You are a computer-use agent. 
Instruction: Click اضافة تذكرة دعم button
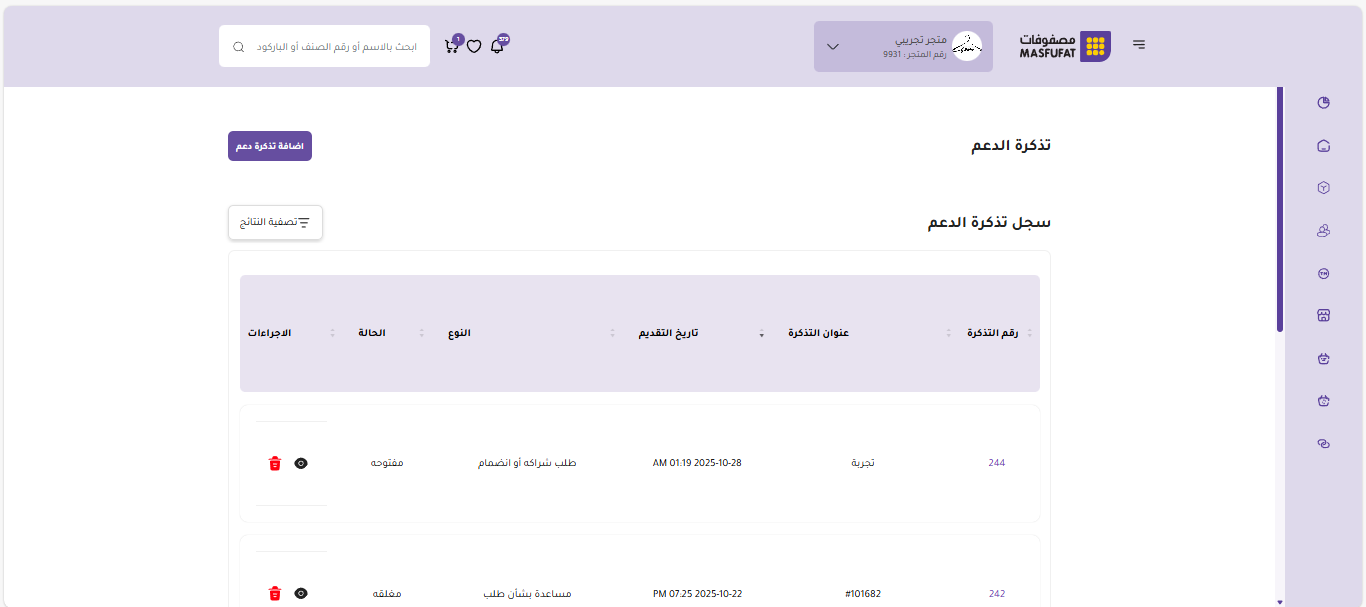(x=270, y=146)
